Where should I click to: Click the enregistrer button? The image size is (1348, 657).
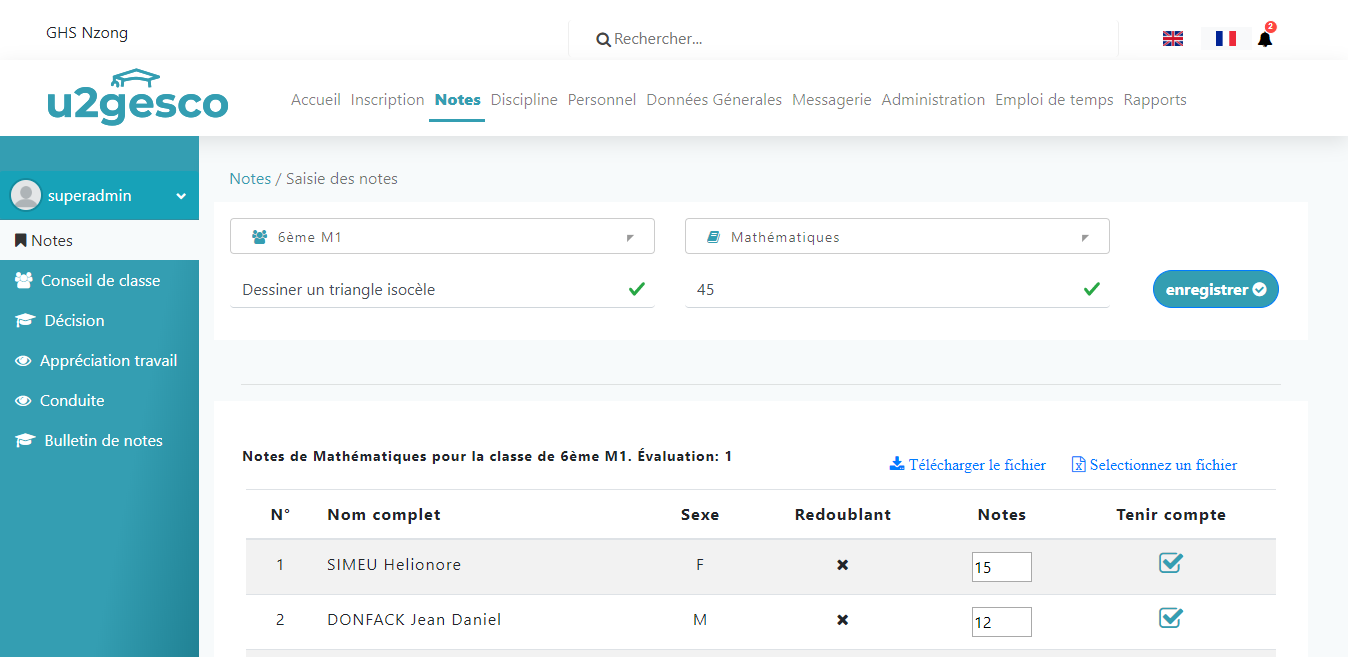[1216, 289]
